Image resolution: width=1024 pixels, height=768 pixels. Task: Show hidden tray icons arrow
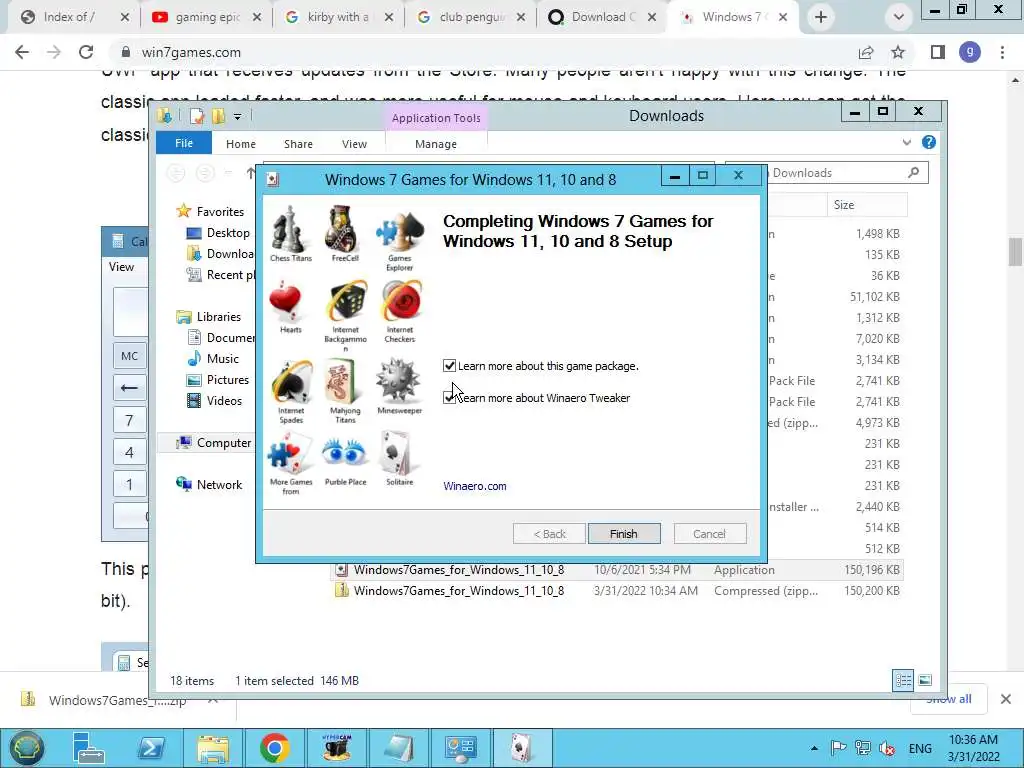pos(814,748)
